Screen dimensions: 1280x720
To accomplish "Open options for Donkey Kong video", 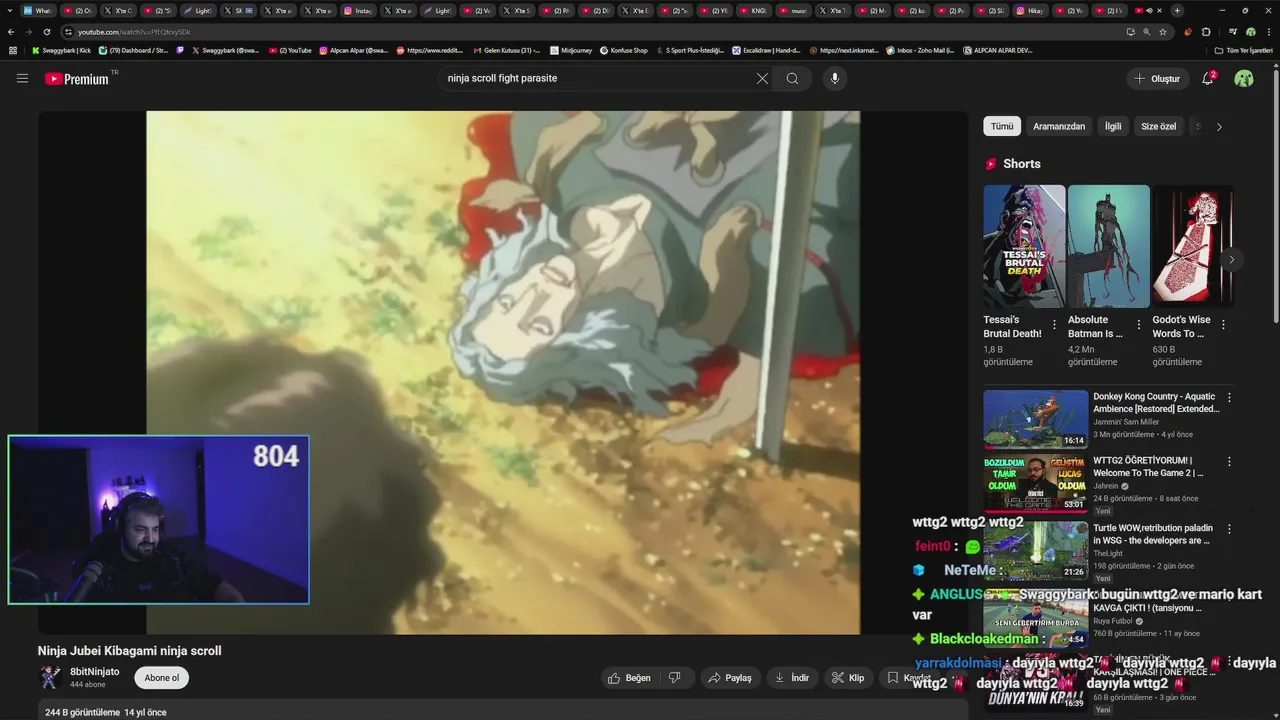I will 1229,397.
